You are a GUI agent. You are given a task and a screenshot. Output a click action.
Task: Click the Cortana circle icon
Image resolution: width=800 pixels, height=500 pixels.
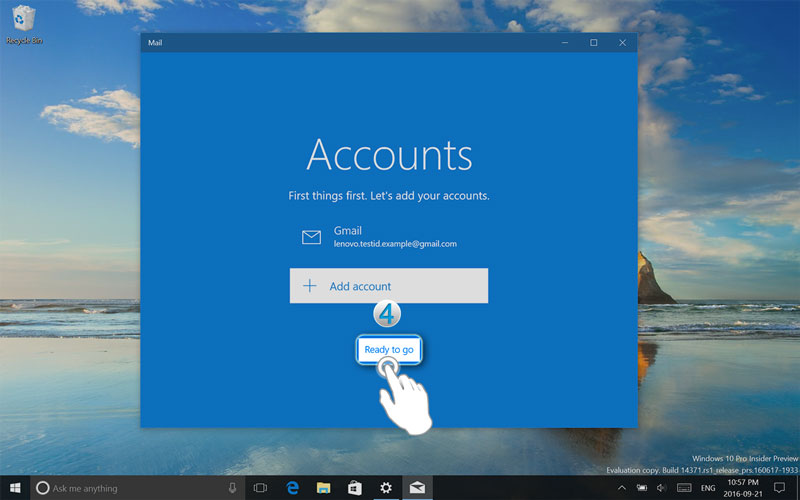coord(43,488)
